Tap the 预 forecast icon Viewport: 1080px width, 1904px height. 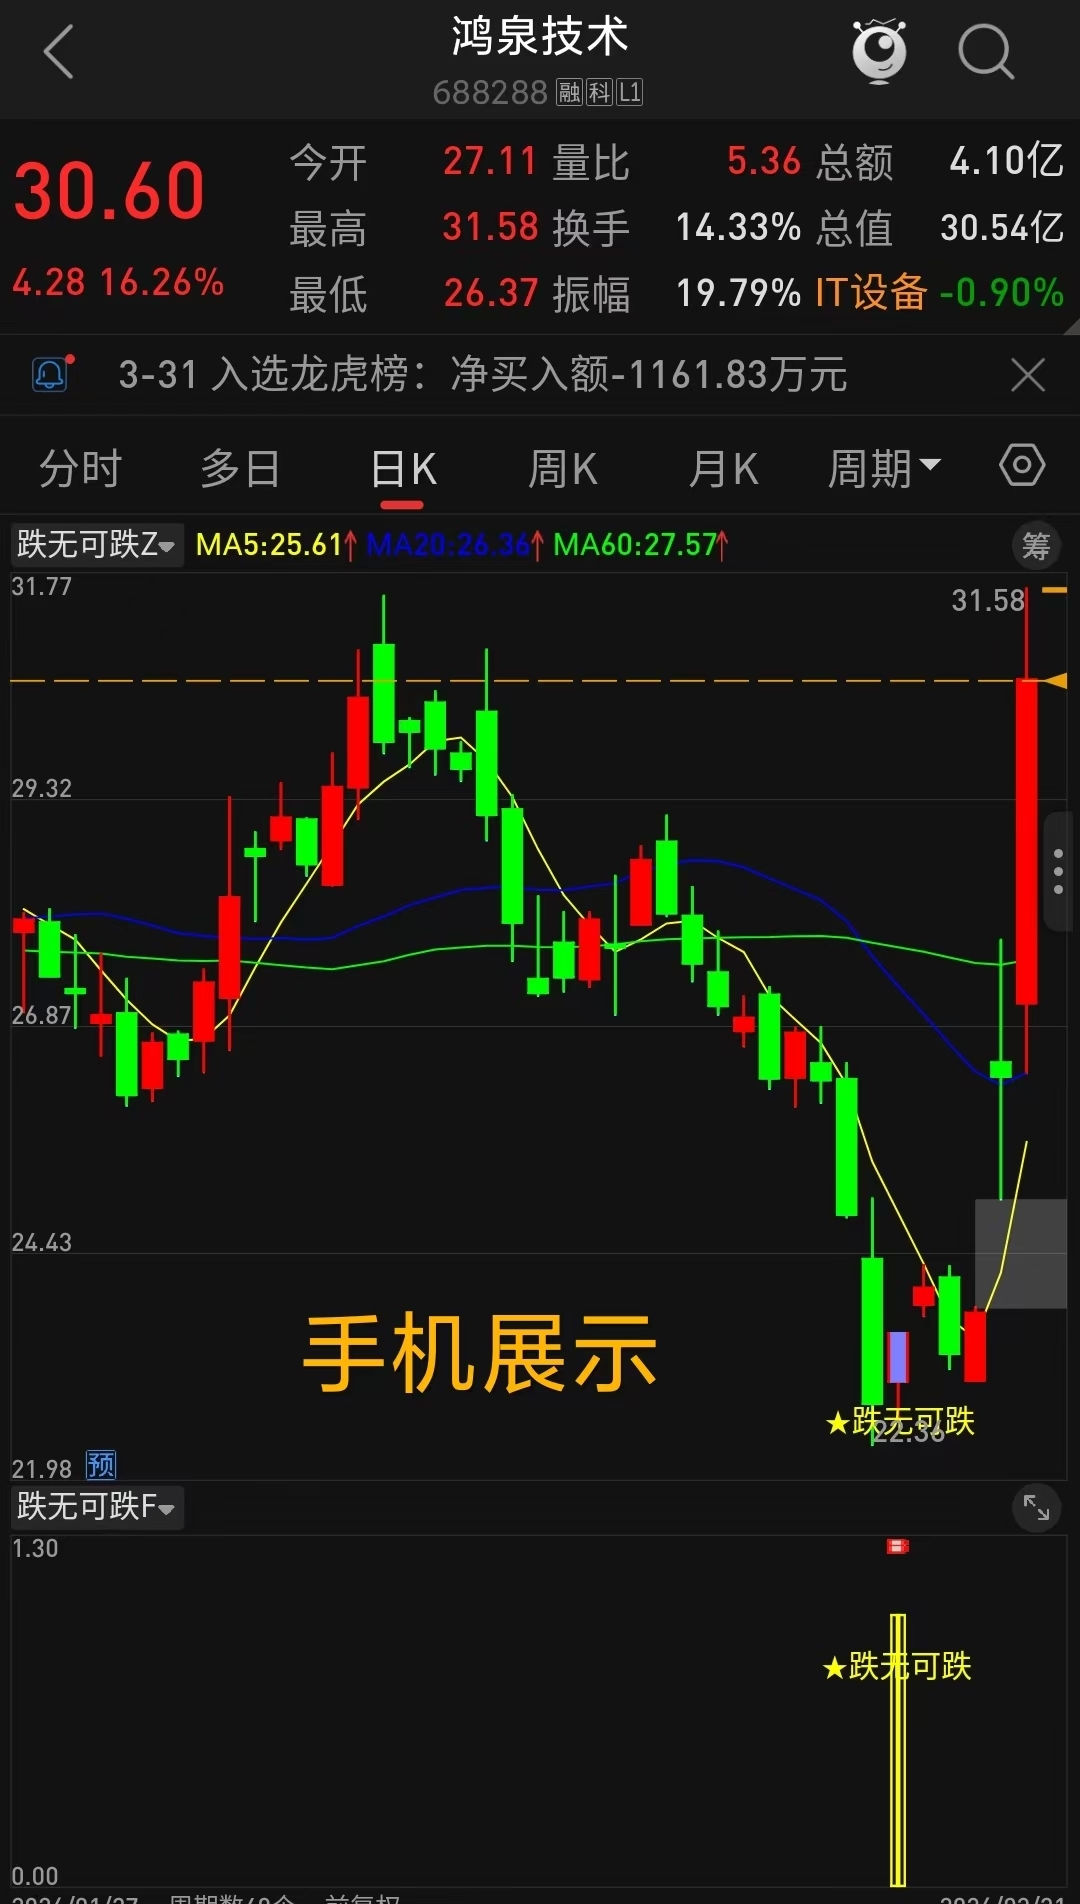click(101, 1466)
